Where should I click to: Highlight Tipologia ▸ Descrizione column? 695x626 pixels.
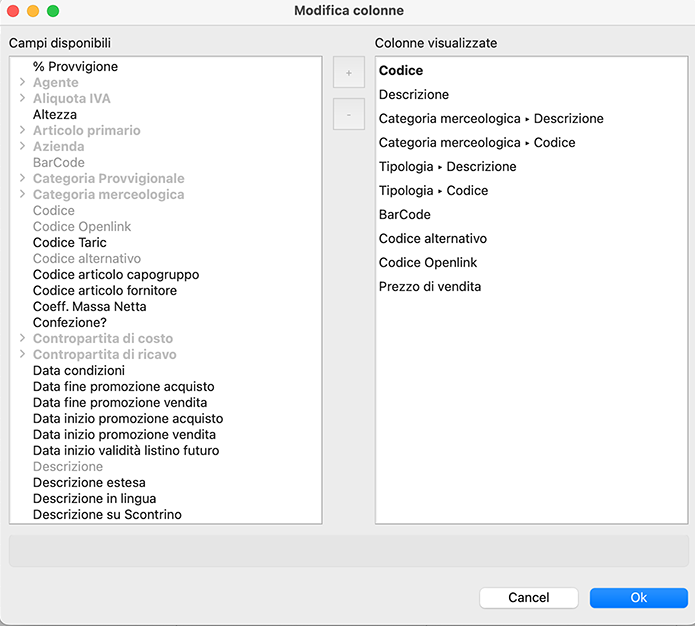(447, 167)
